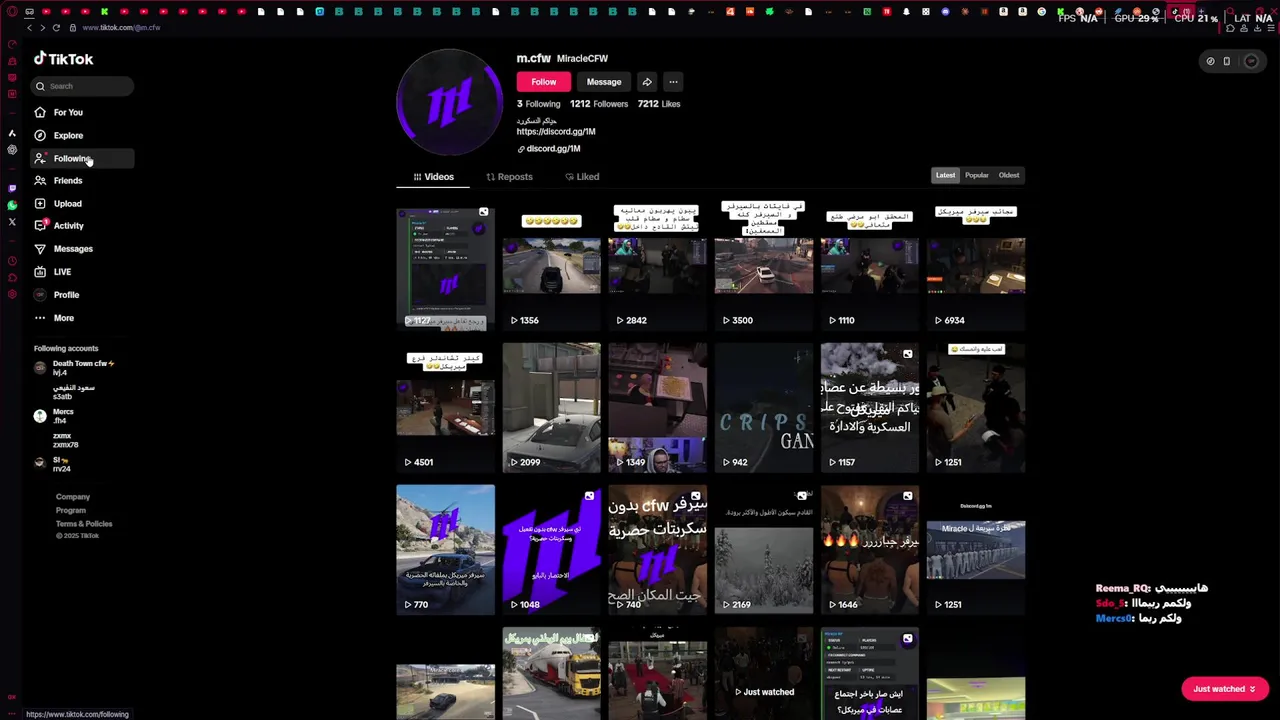Follow the m.cfw account
Viewport: 1280px width, 720px height.
(x=544, y=82)
